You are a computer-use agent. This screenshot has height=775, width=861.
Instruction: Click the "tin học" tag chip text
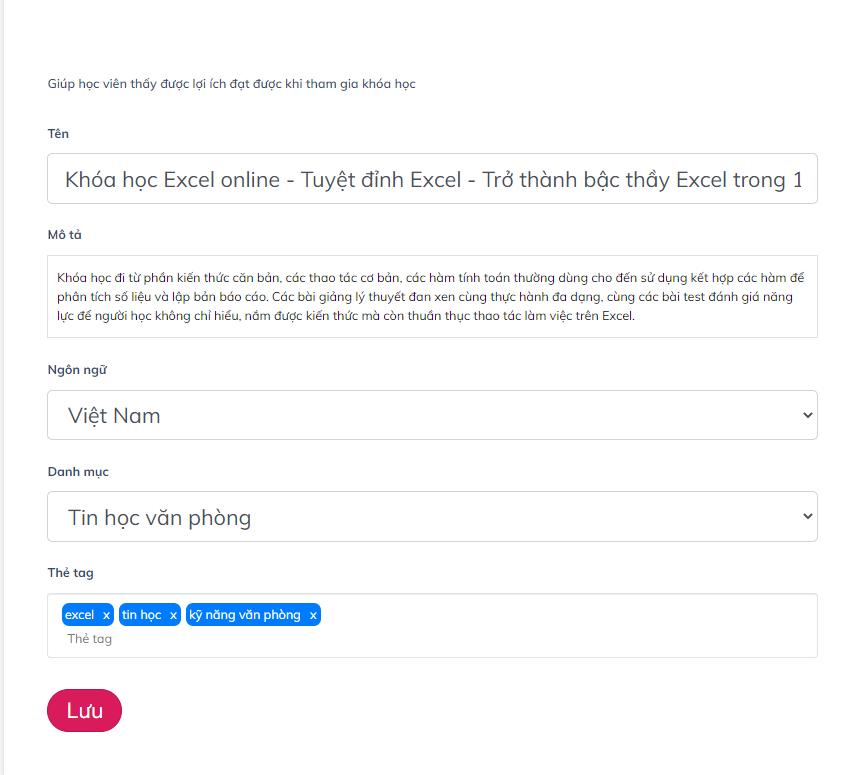(142, 615)
